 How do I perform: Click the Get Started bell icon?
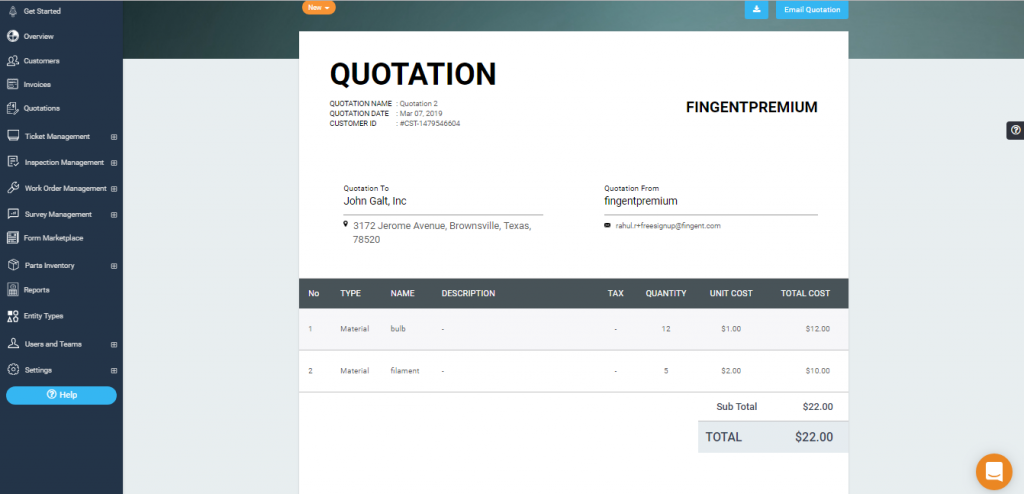[12, 11]
